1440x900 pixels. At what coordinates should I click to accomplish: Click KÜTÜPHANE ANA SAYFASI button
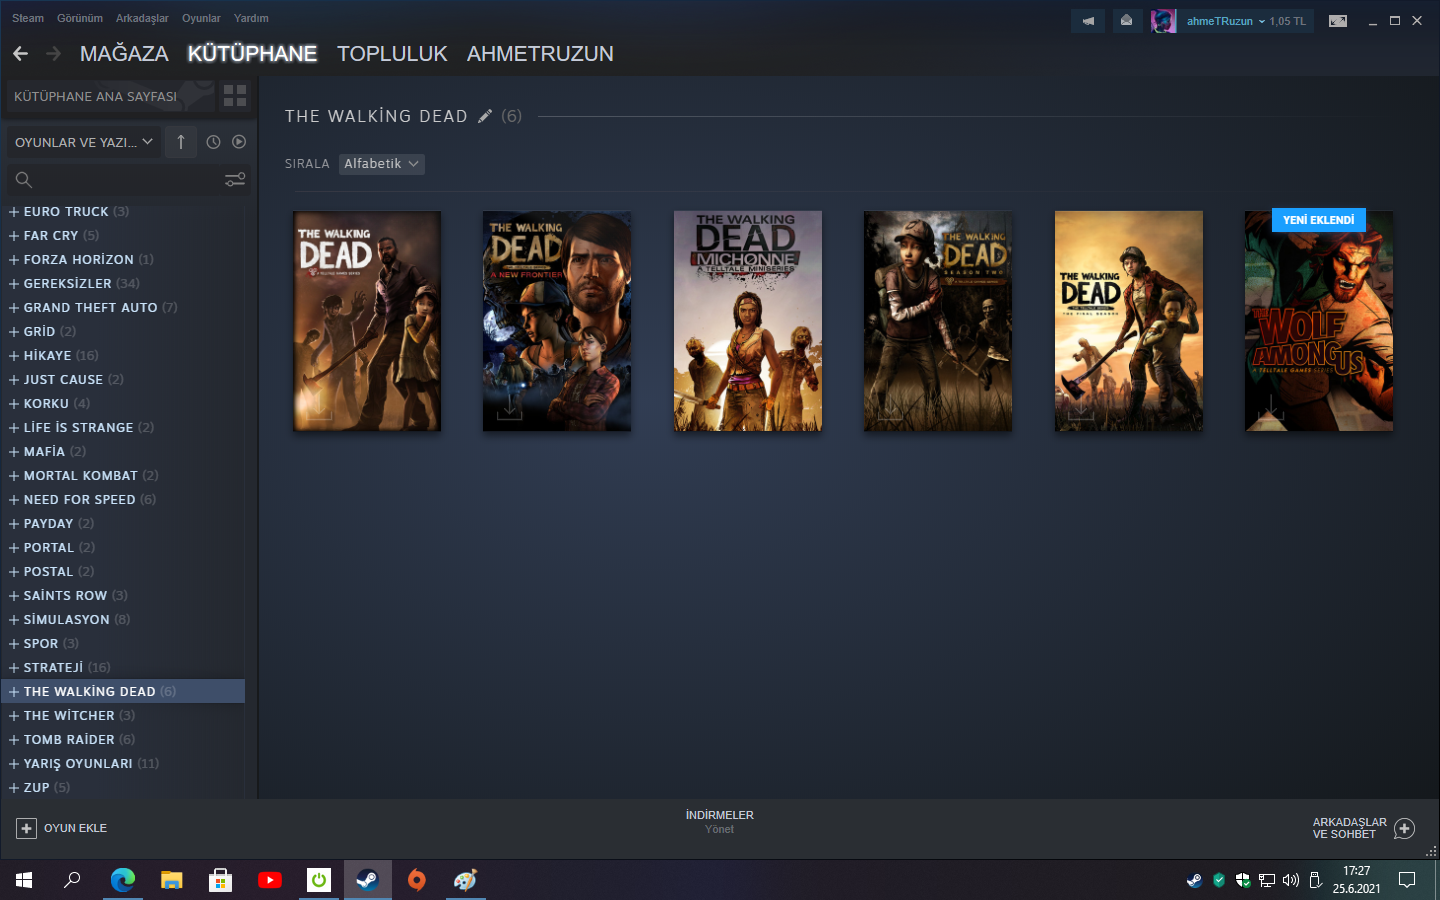click(110, 96)
